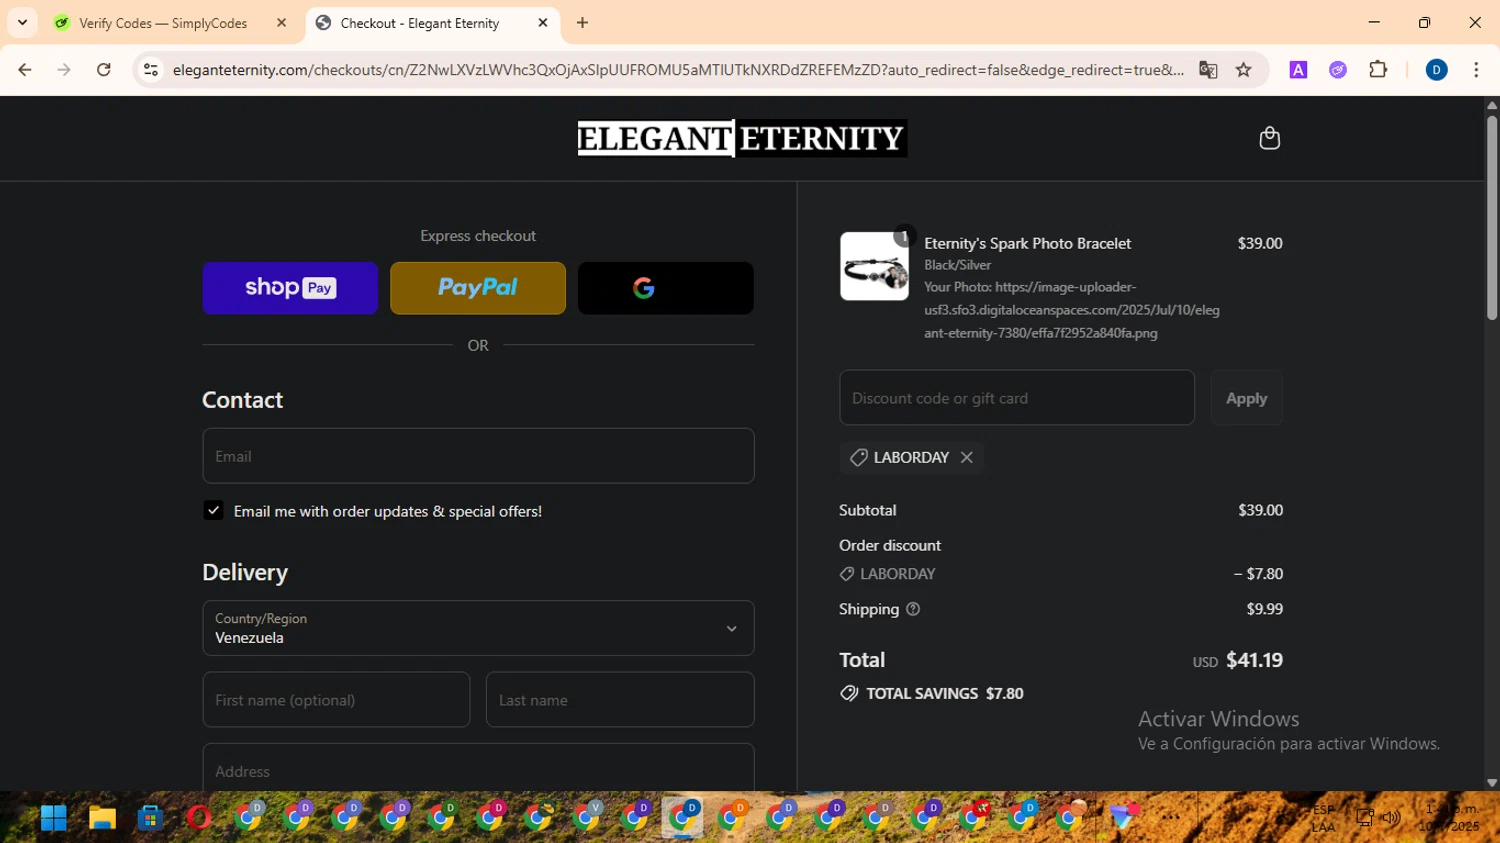Open a new browser tab
The width and height of the screenshot is (1500, 843).
tap(582, 22)
